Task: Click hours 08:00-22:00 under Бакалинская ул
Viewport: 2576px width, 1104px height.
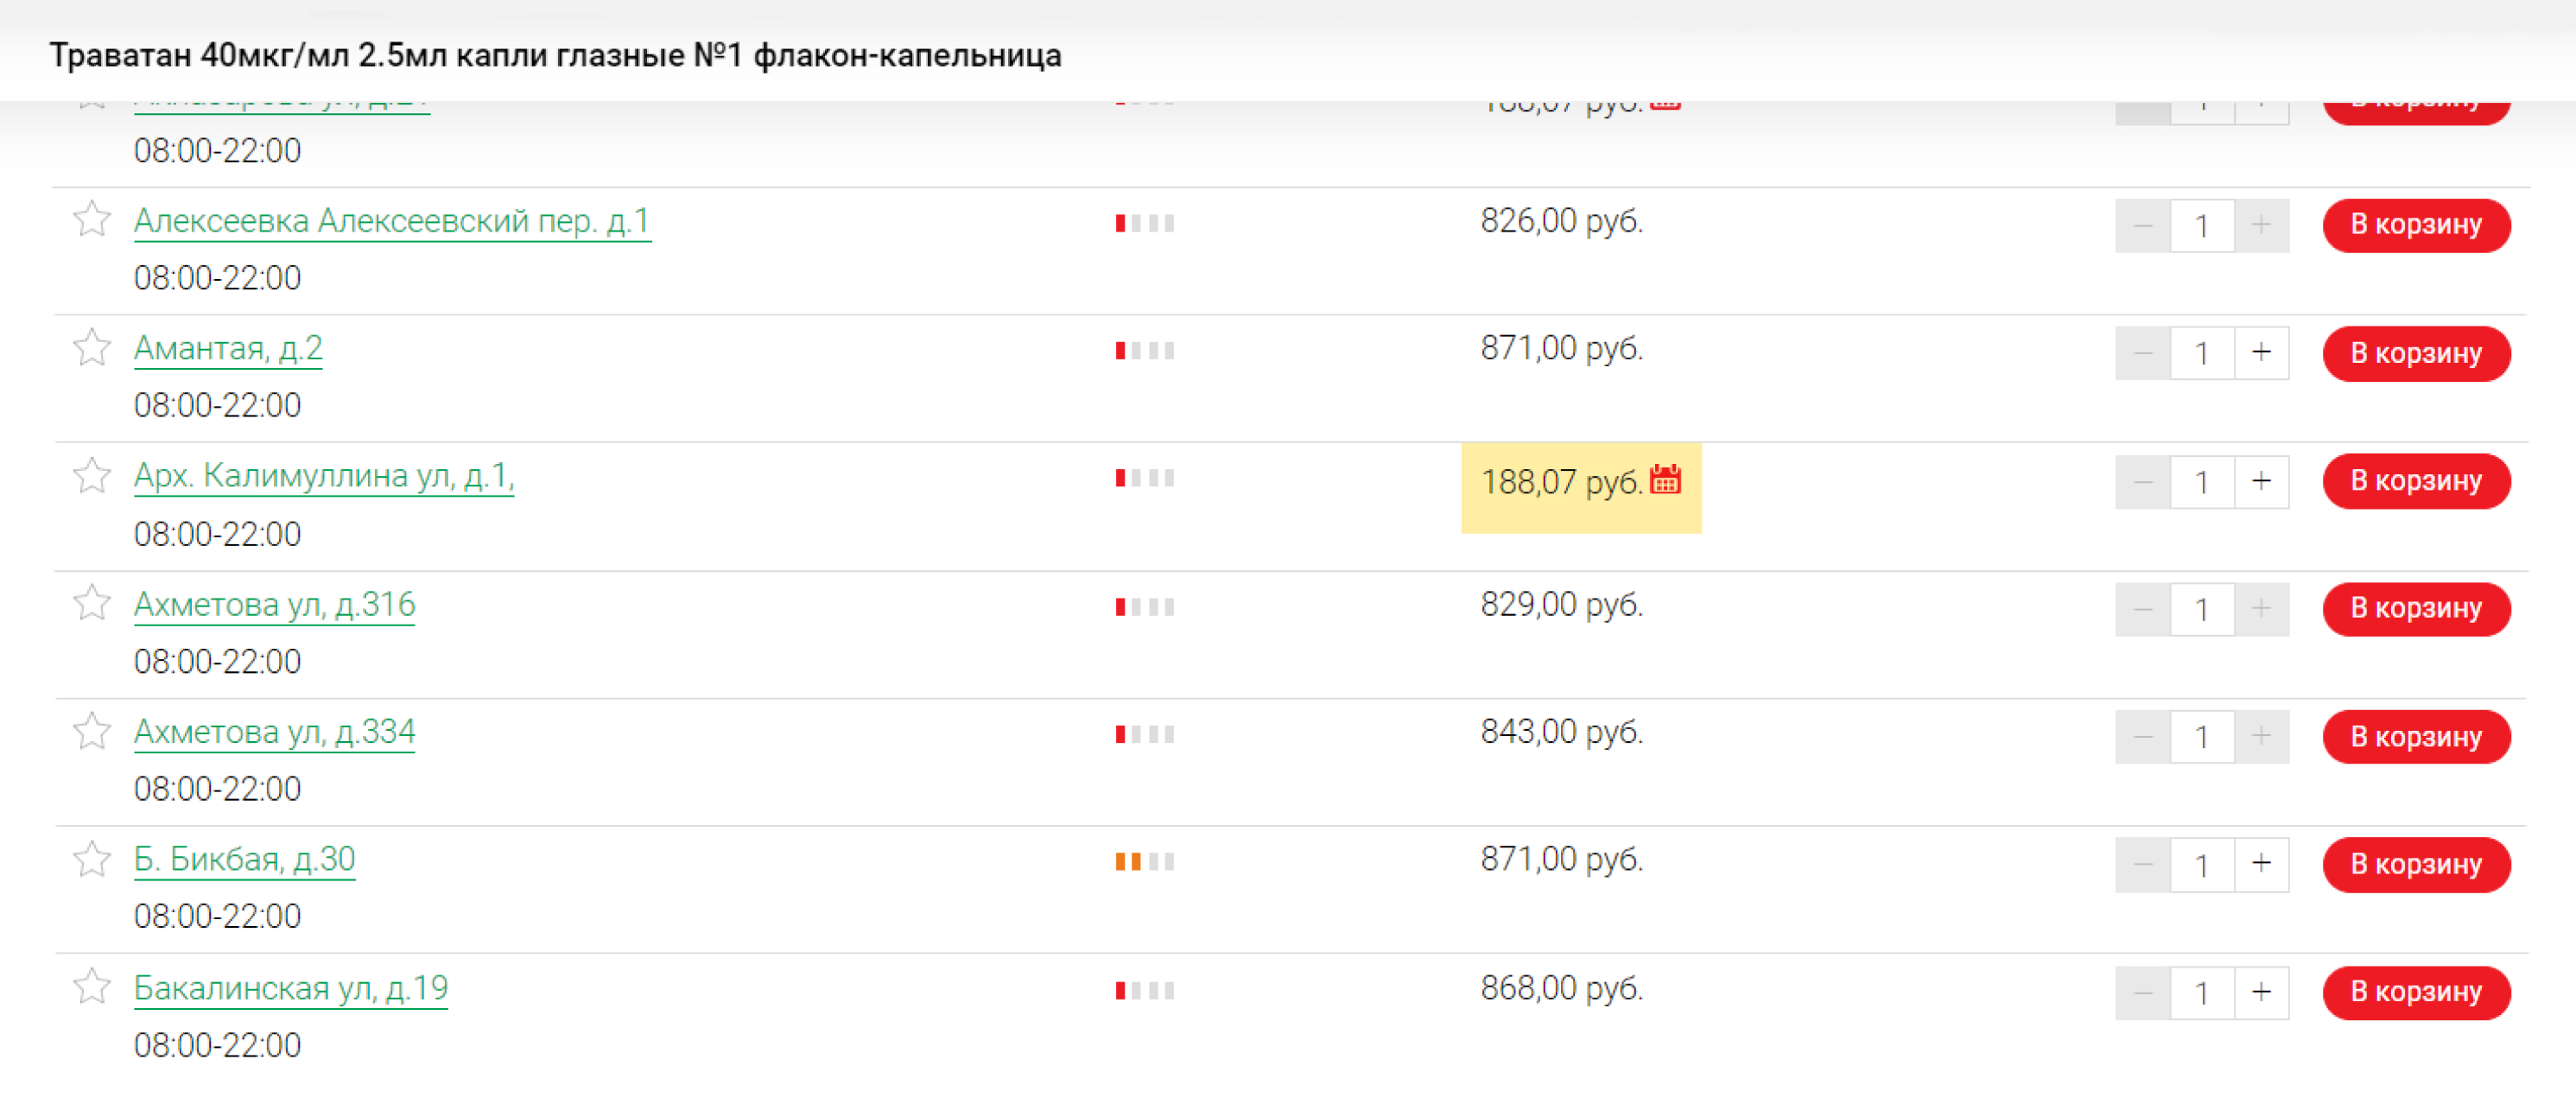Action: point(217,1045)
